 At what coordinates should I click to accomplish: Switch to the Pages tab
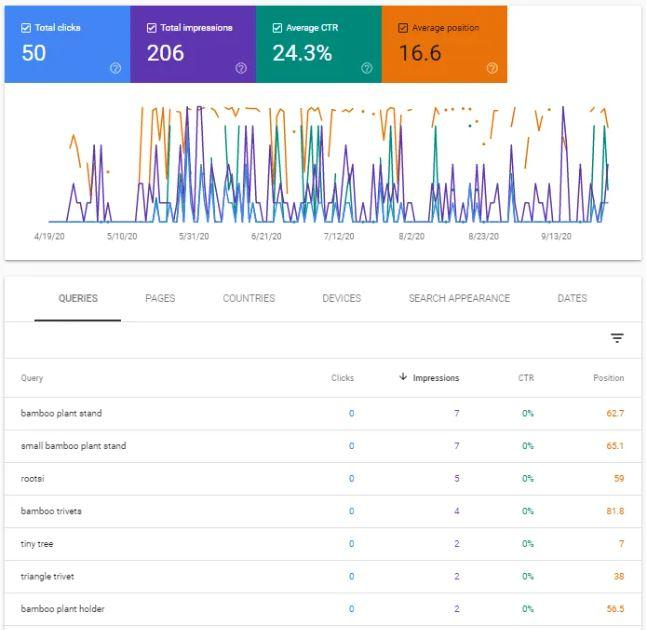click(160, 298)
